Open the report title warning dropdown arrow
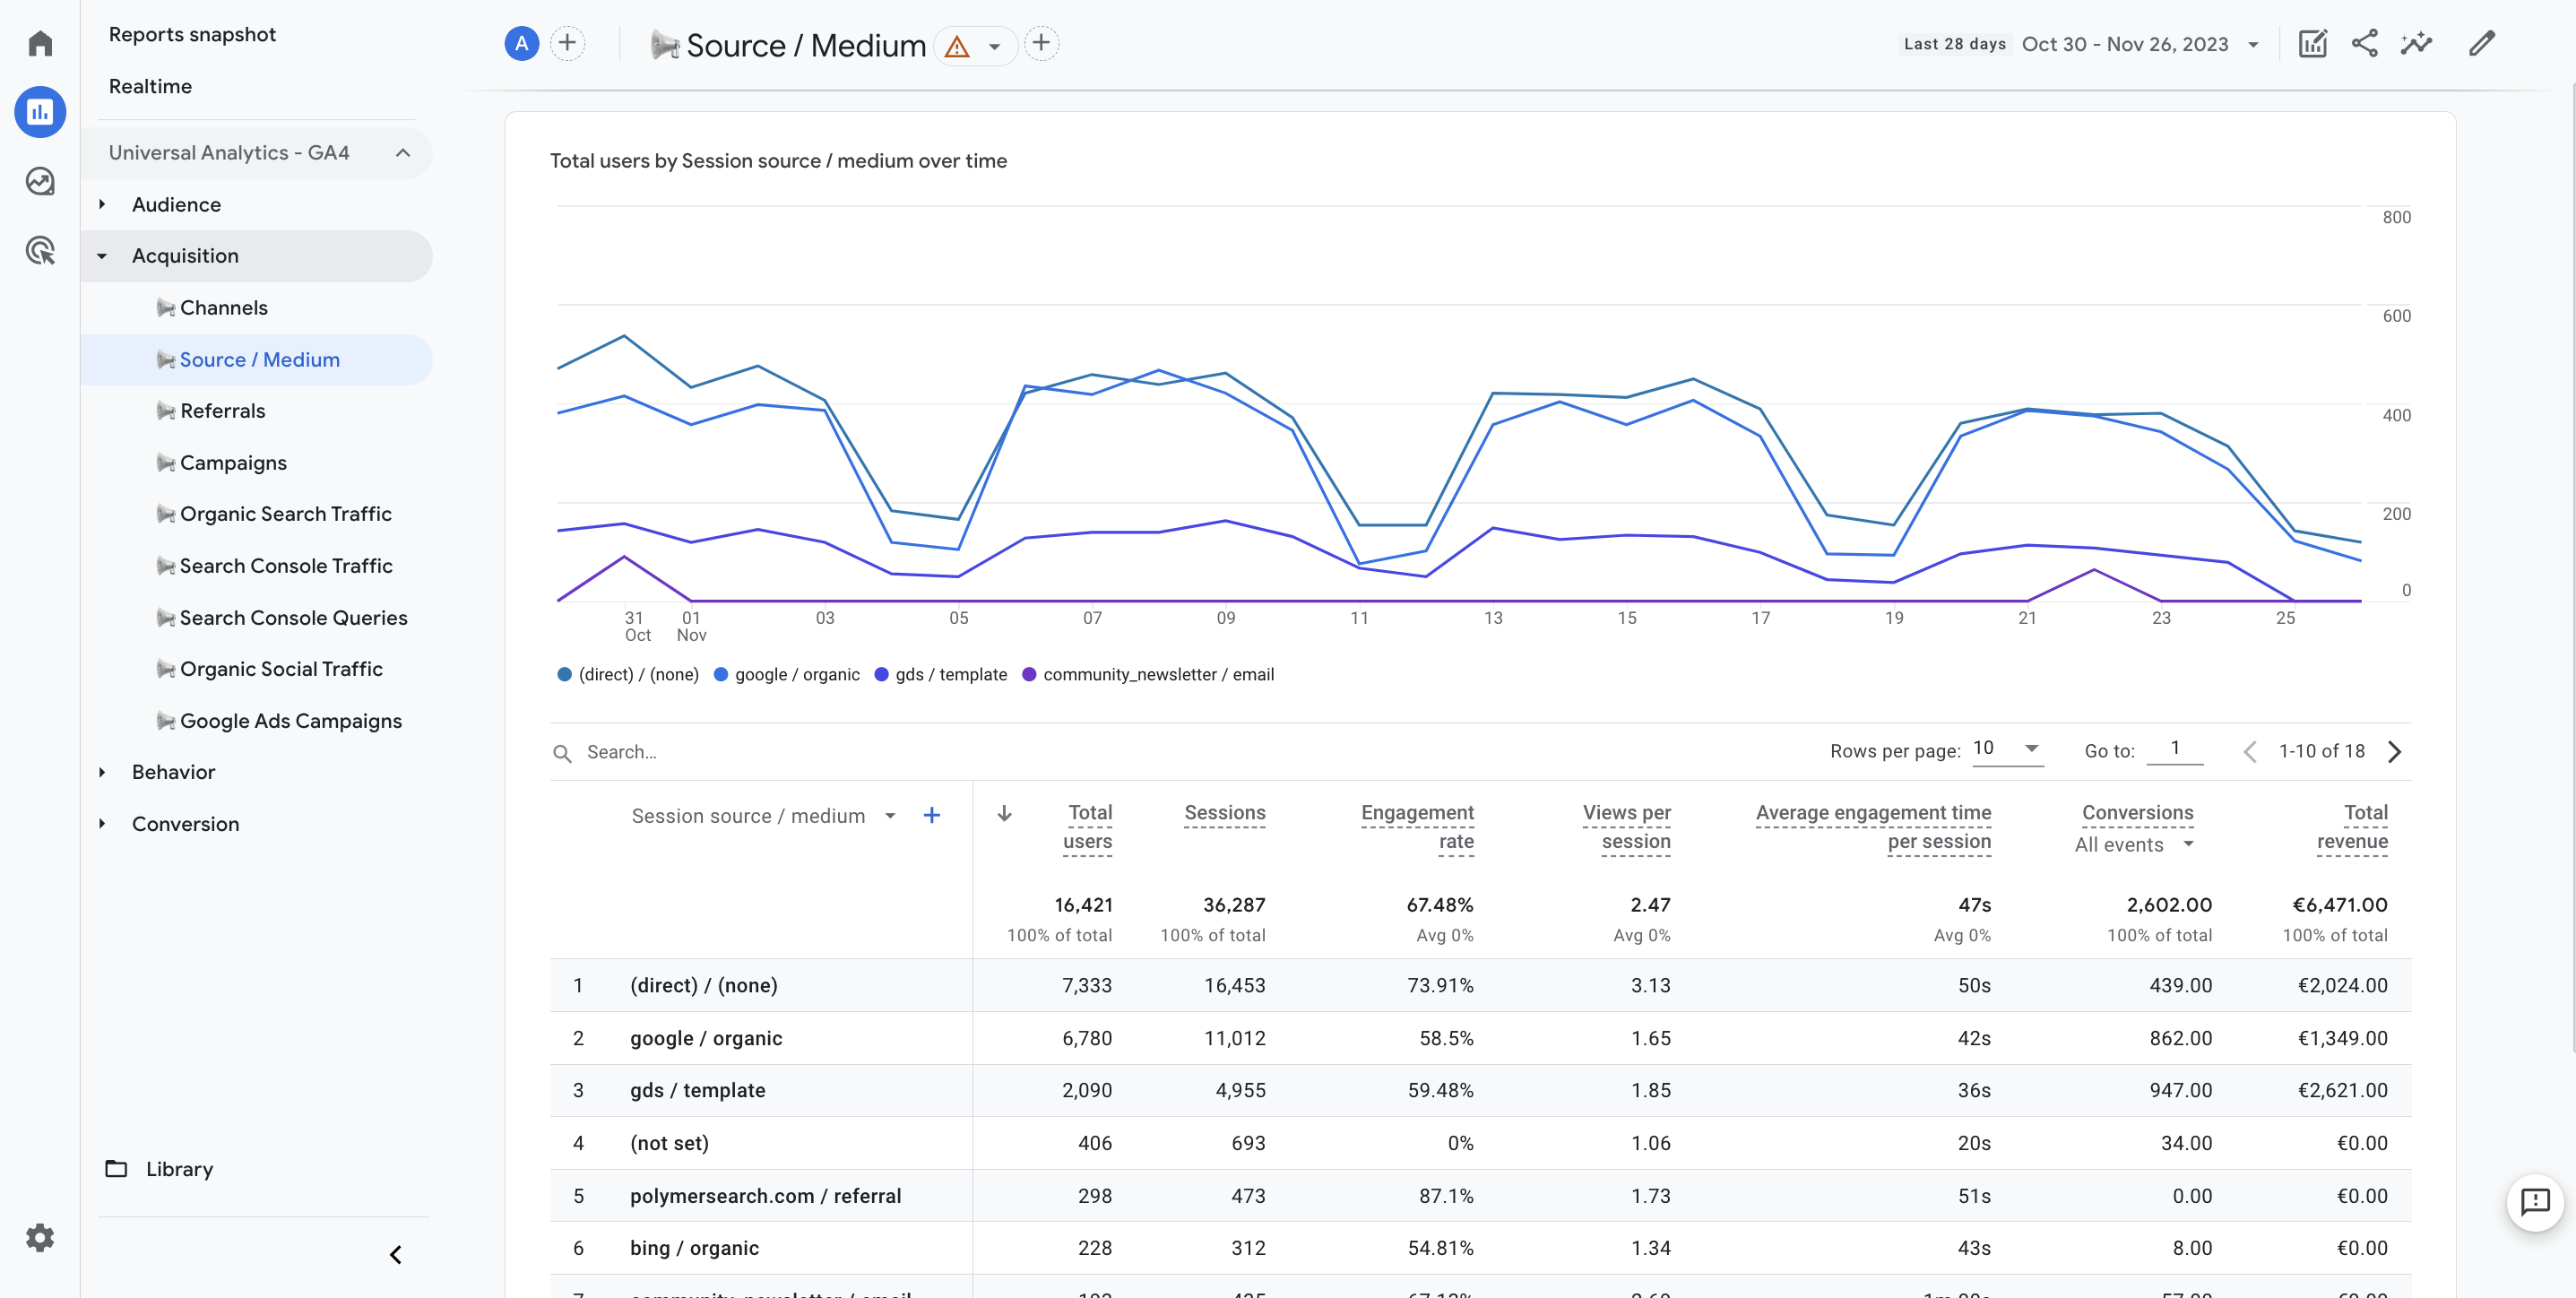The image size is (2576, 1298). coord(994,46)
